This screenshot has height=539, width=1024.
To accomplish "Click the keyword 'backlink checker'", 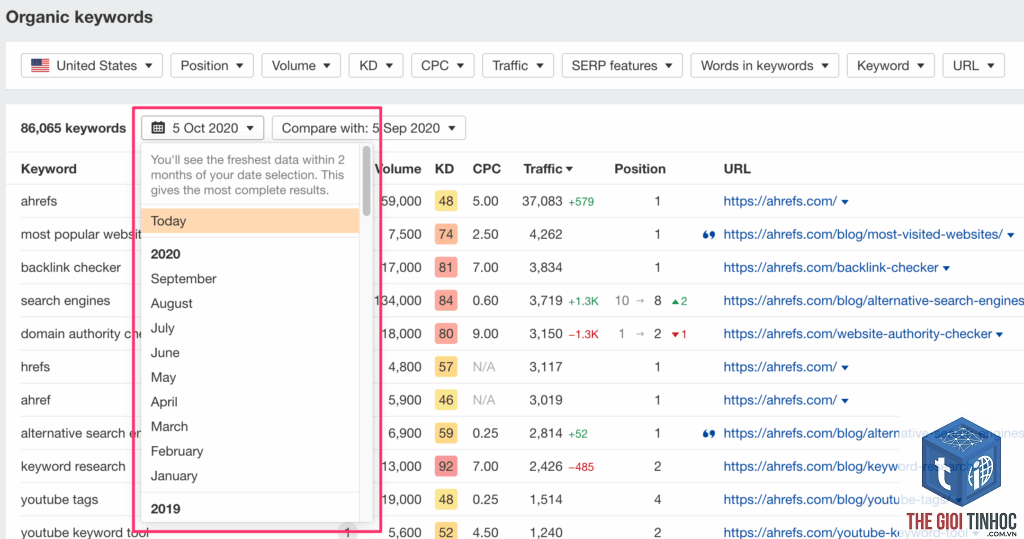I will click(71, 268).
